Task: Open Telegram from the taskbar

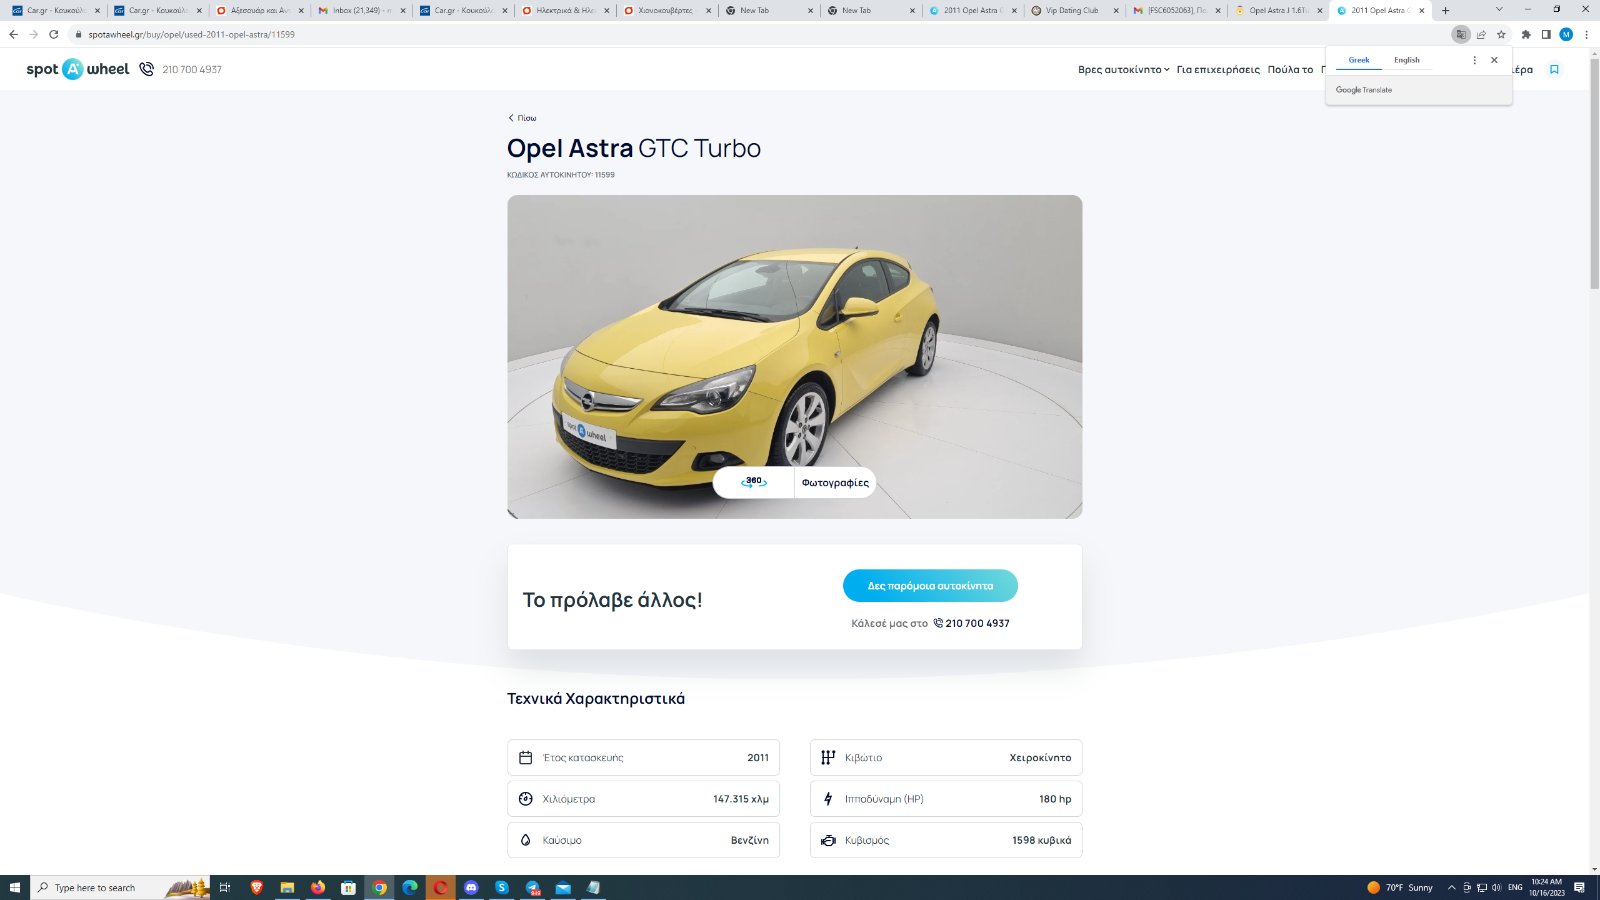Action: pyautogui.click(x=533, y=887)
